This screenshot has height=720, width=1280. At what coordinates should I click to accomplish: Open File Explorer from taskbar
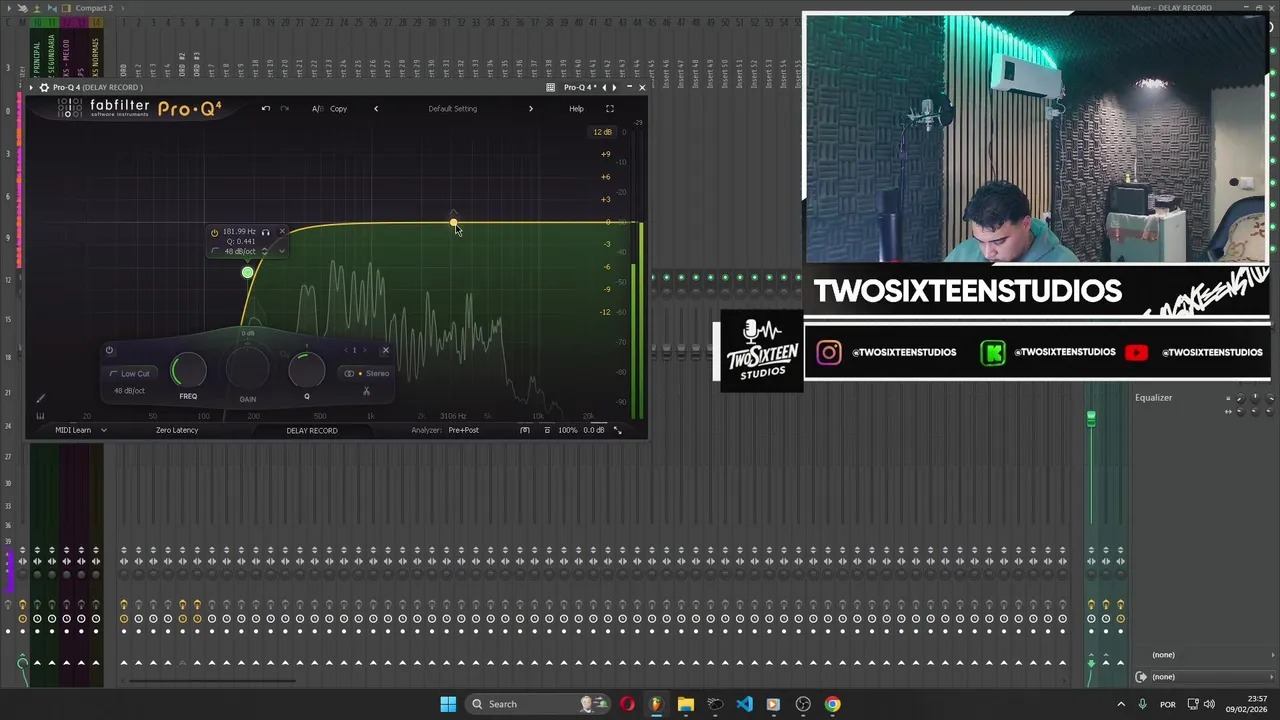(685, 704)
